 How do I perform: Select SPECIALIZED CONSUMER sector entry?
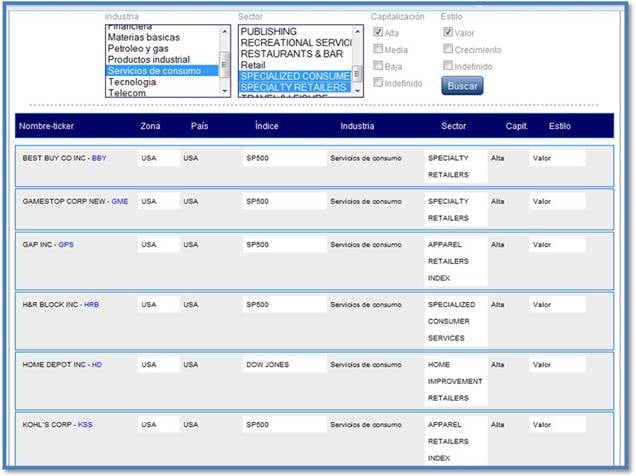click(295, 76)
